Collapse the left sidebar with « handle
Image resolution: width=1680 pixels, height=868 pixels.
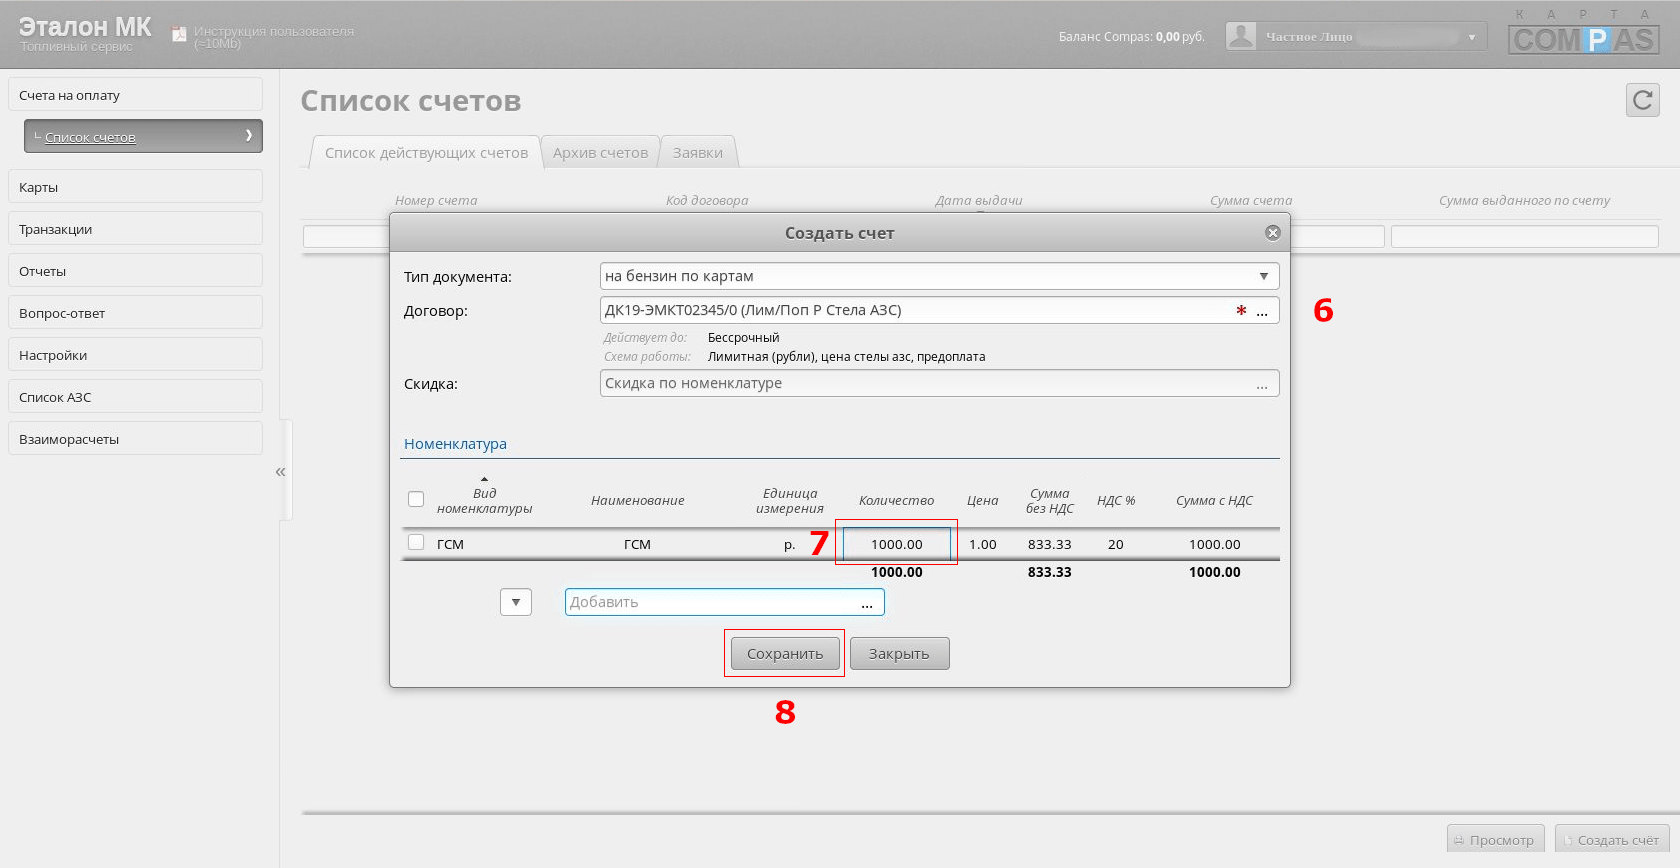(x=280, y=471)
